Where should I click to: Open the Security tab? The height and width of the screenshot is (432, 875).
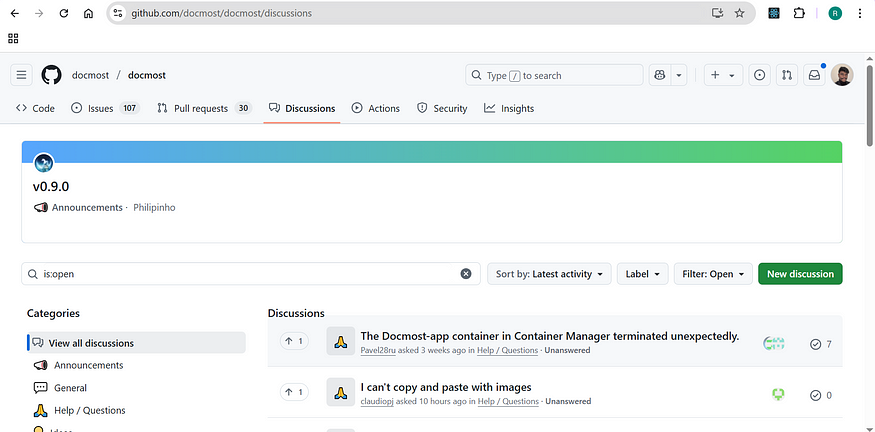(442, 108)
